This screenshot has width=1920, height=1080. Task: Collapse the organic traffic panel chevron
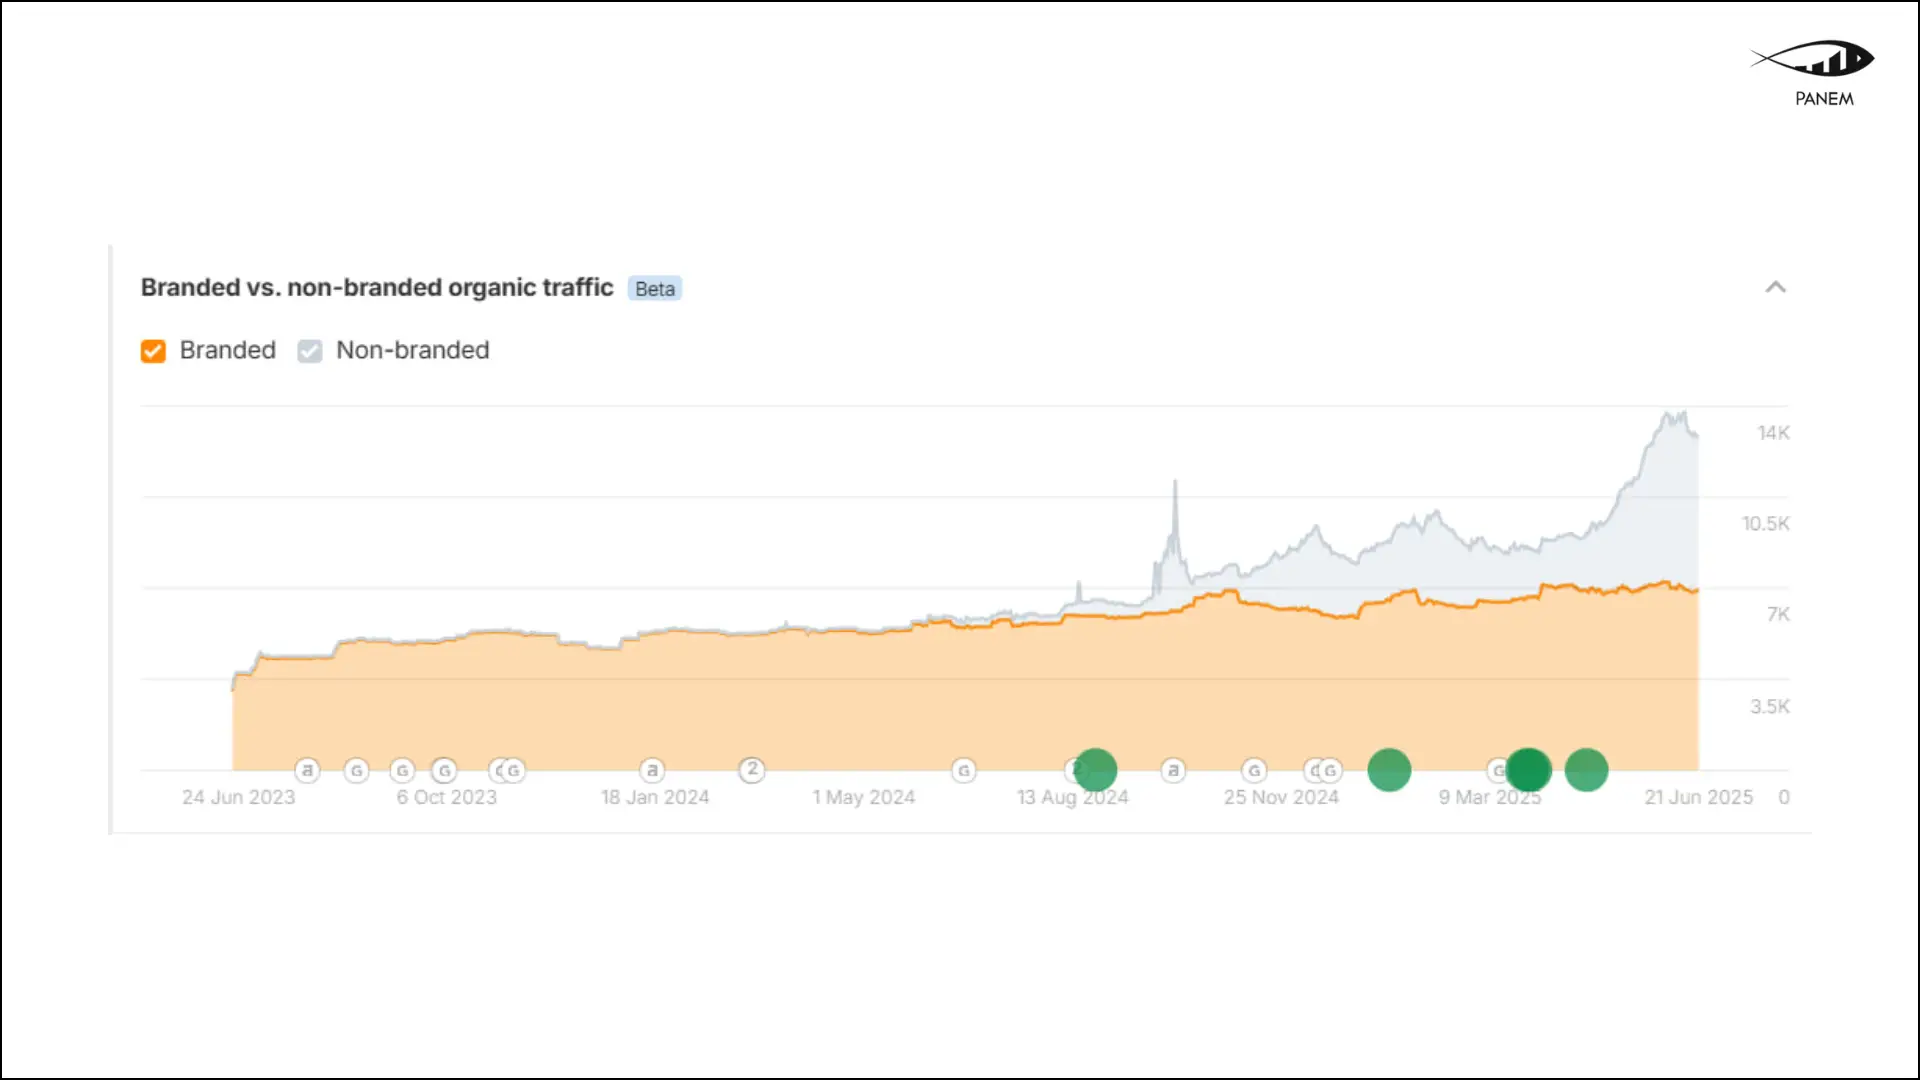pos(1775,288)
